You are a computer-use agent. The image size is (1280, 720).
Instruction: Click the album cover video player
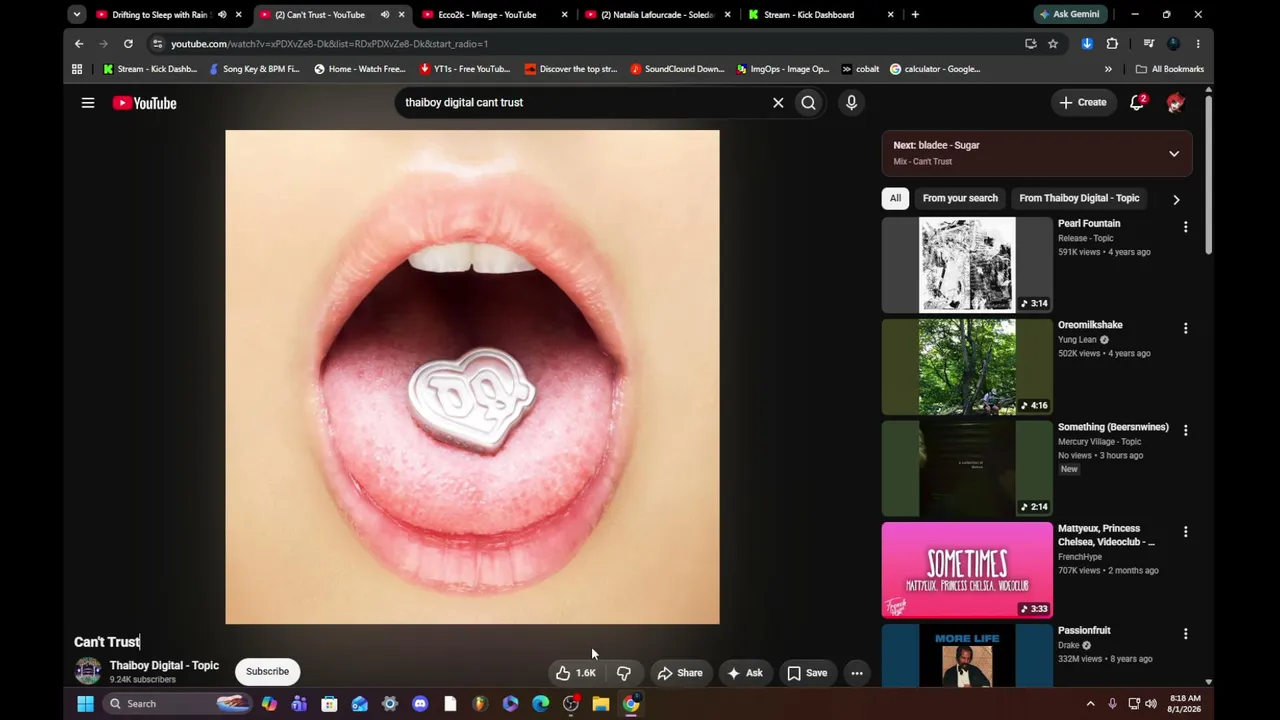[472, 377]
